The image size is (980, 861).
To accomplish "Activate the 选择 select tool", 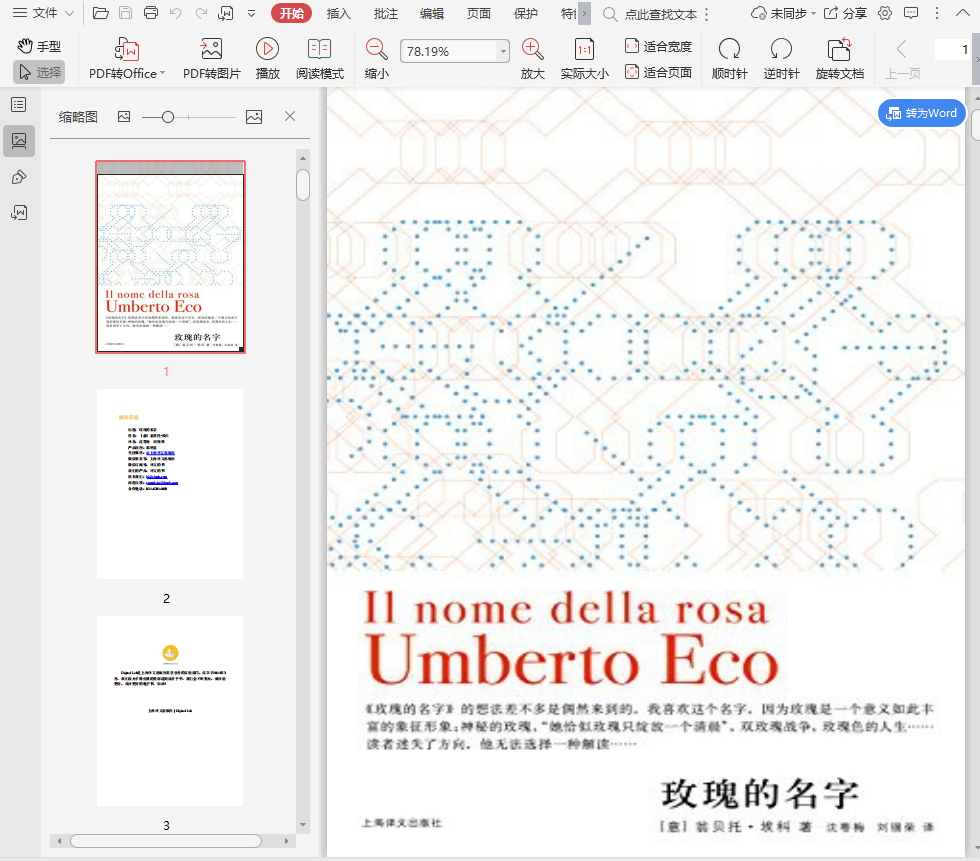I will (x=39, y=72).
